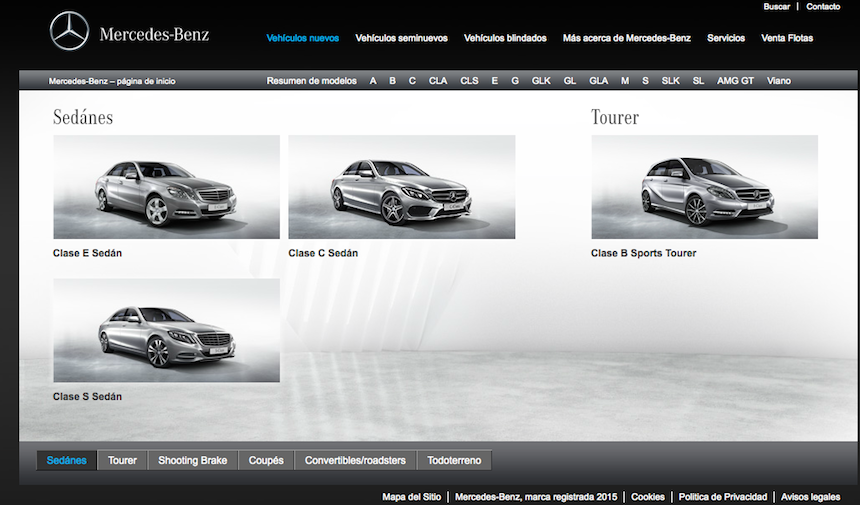Select the GLA model

[x=598, y=81]
